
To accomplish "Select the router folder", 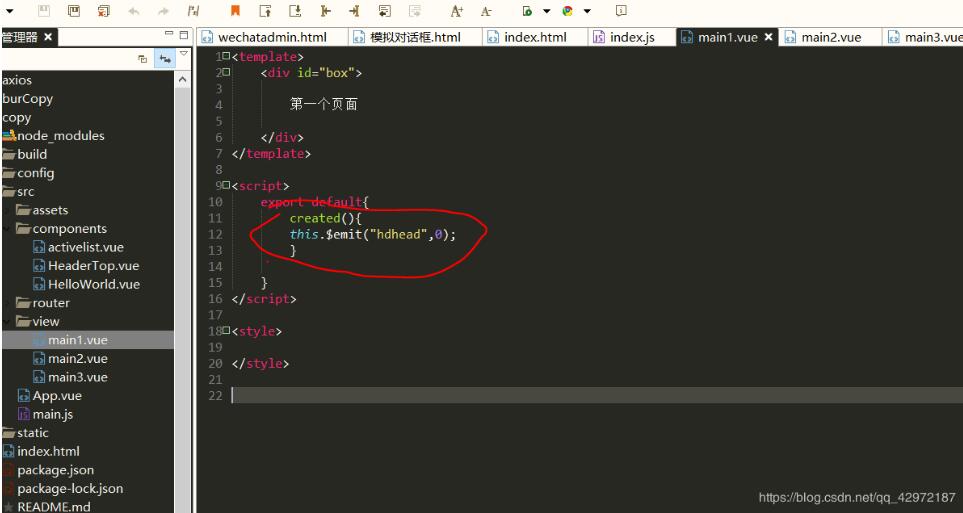I will [x=50, y=303].
